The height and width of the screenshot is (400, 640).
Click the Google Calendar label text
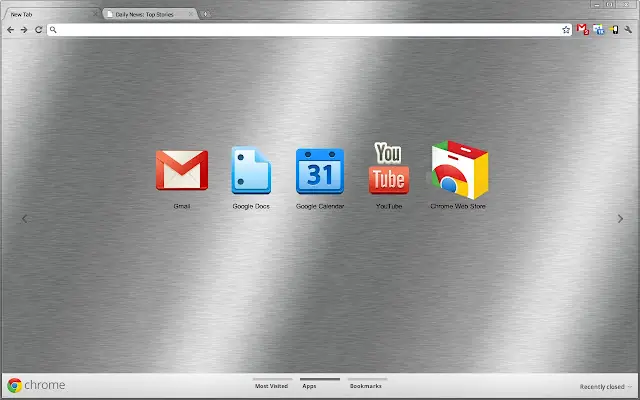tap(320, 206)
